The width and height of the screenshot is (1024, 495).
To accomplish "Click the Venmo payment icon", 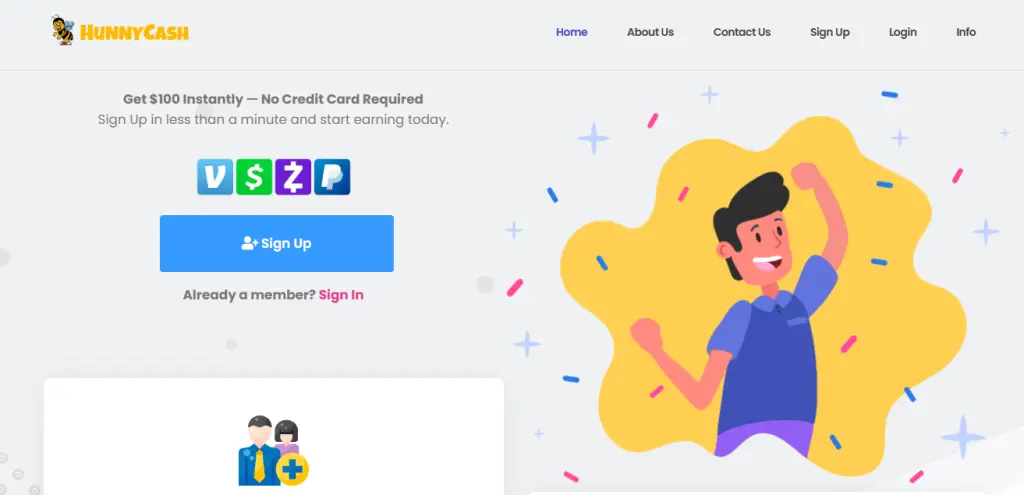I will point(215,177).
